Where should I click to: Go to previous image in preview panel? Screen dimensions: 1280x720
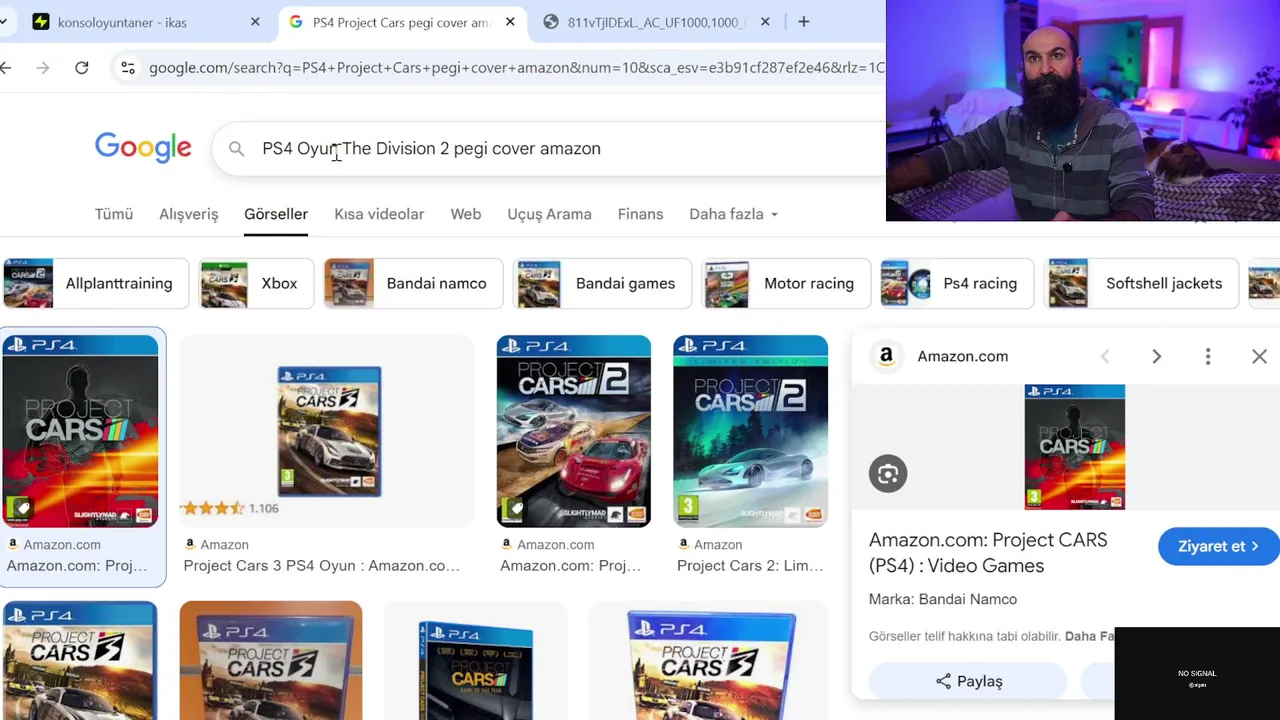[1105, 356]
